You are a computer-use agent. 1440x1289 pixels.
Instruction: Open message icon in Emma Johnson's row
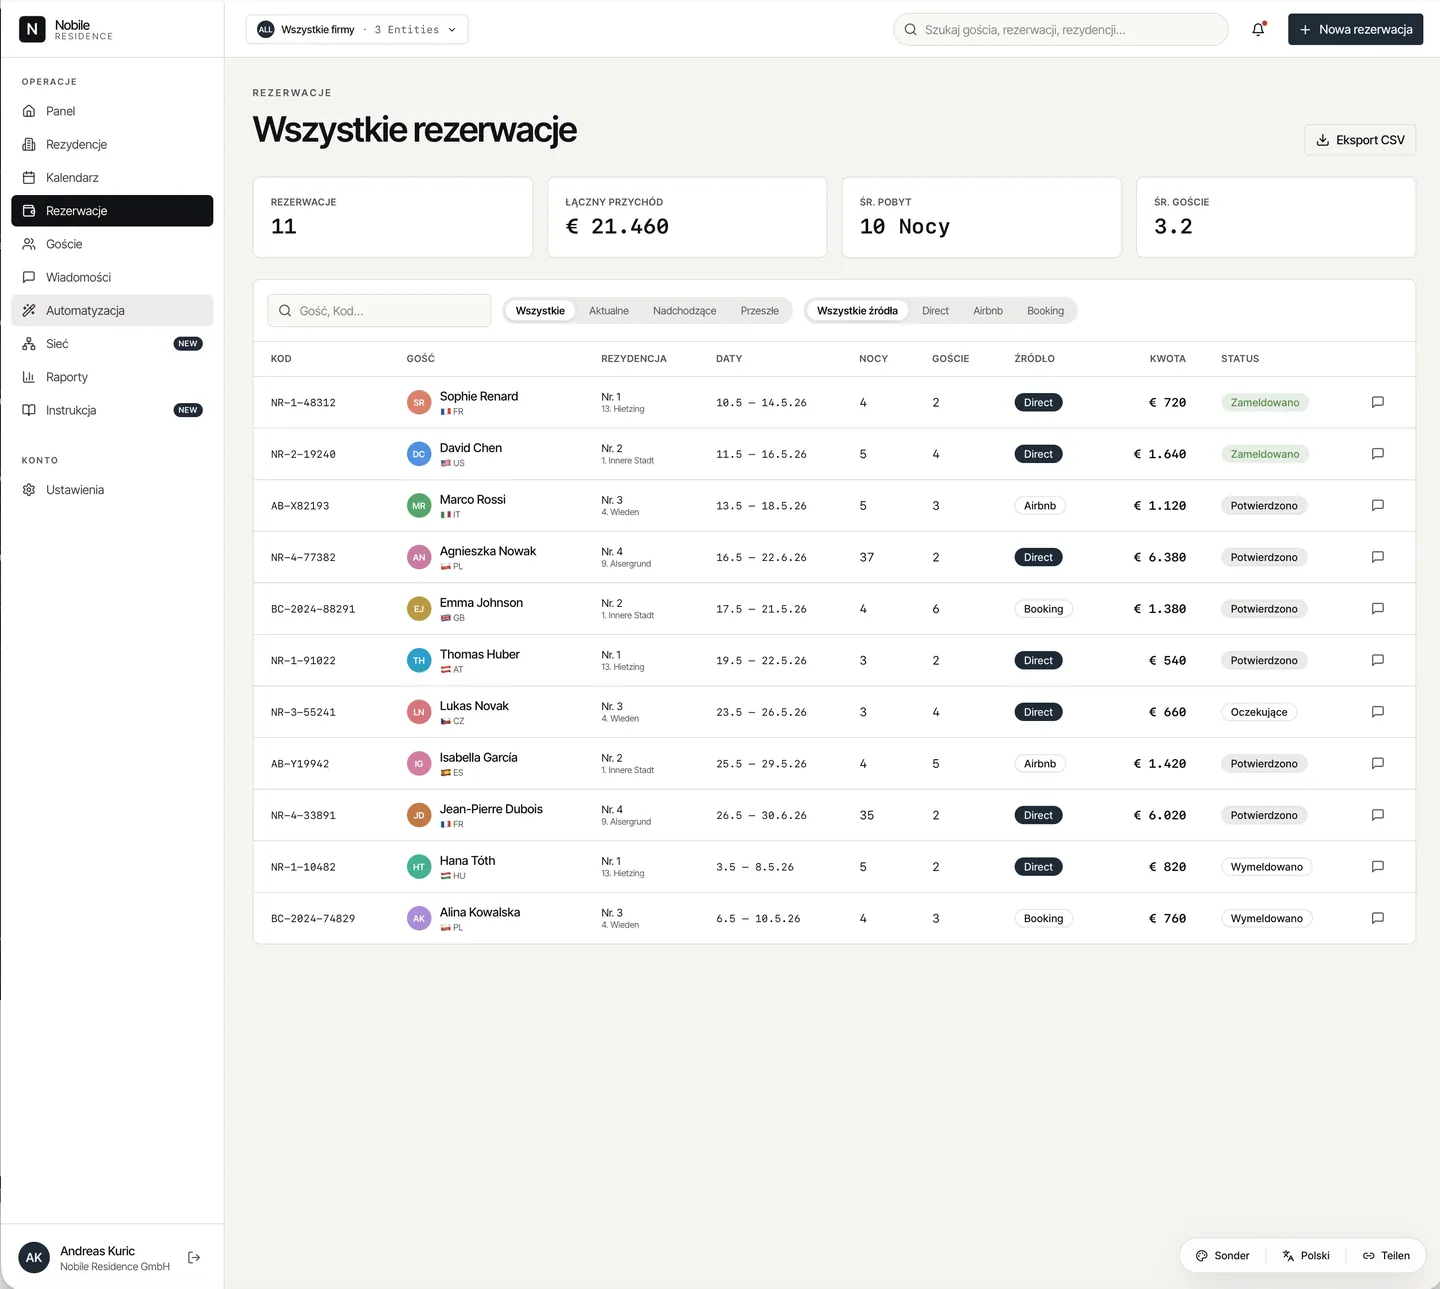(x=1377, y=608)
